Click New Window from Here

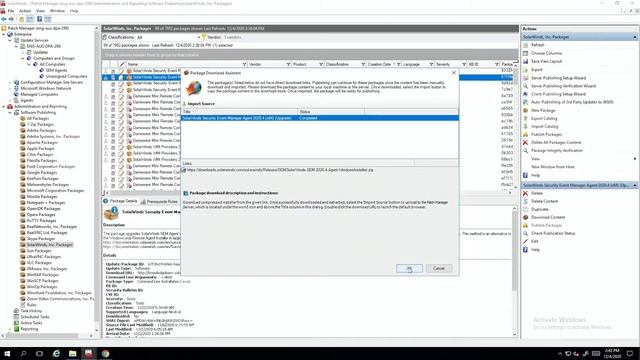click(x=553, y=167)
